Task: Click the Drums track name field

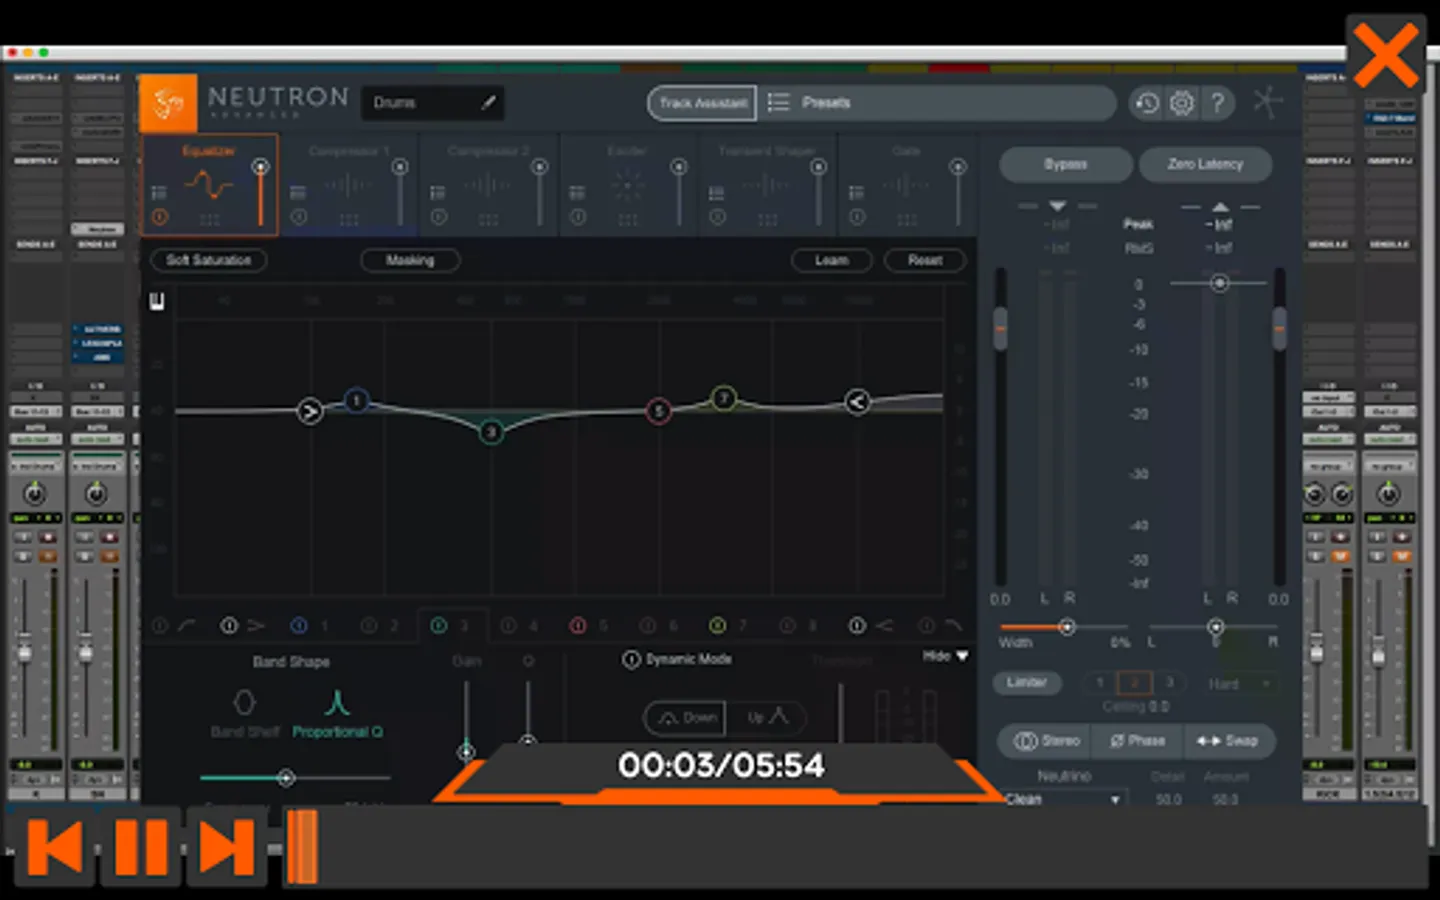Action: pyautogui.click(x=432, y=103)
